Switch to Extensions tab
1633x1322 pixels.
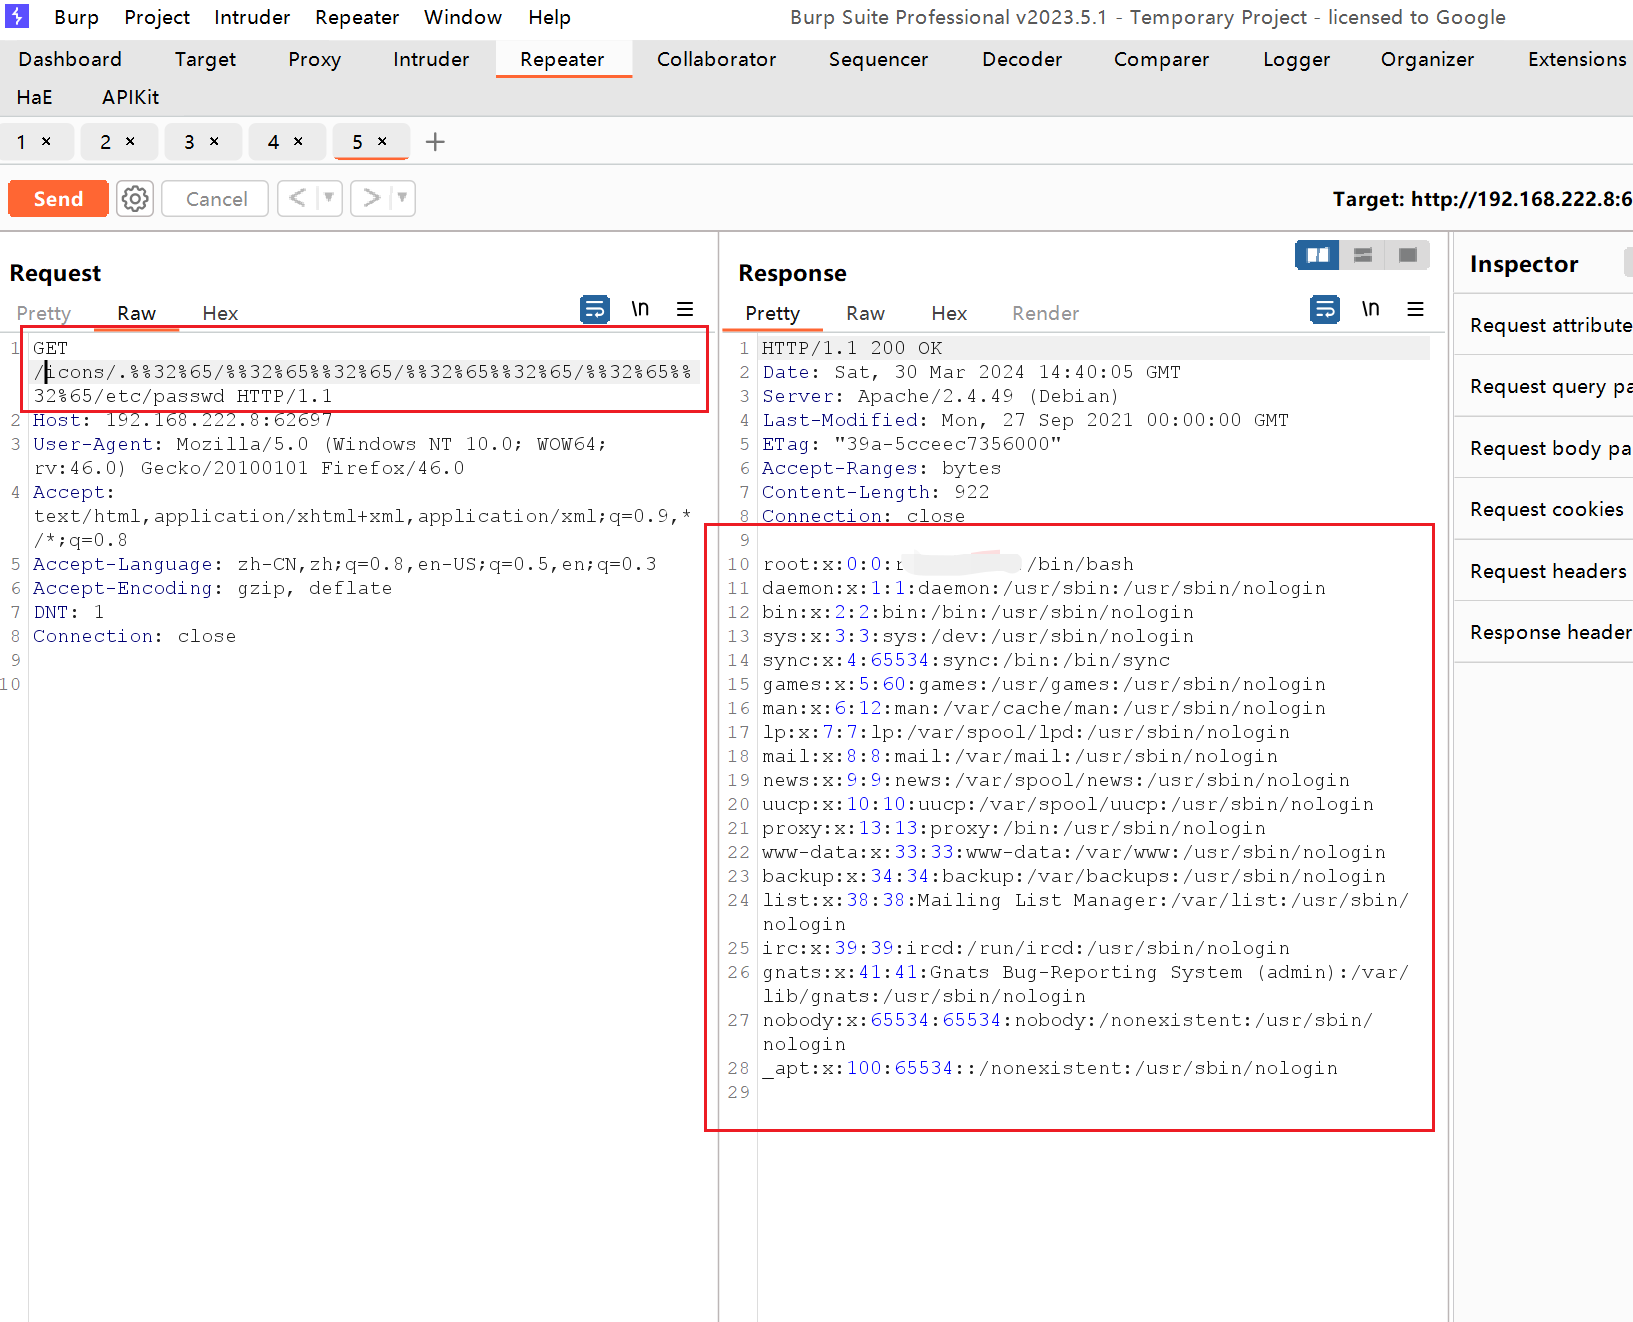coord(1576,59)
